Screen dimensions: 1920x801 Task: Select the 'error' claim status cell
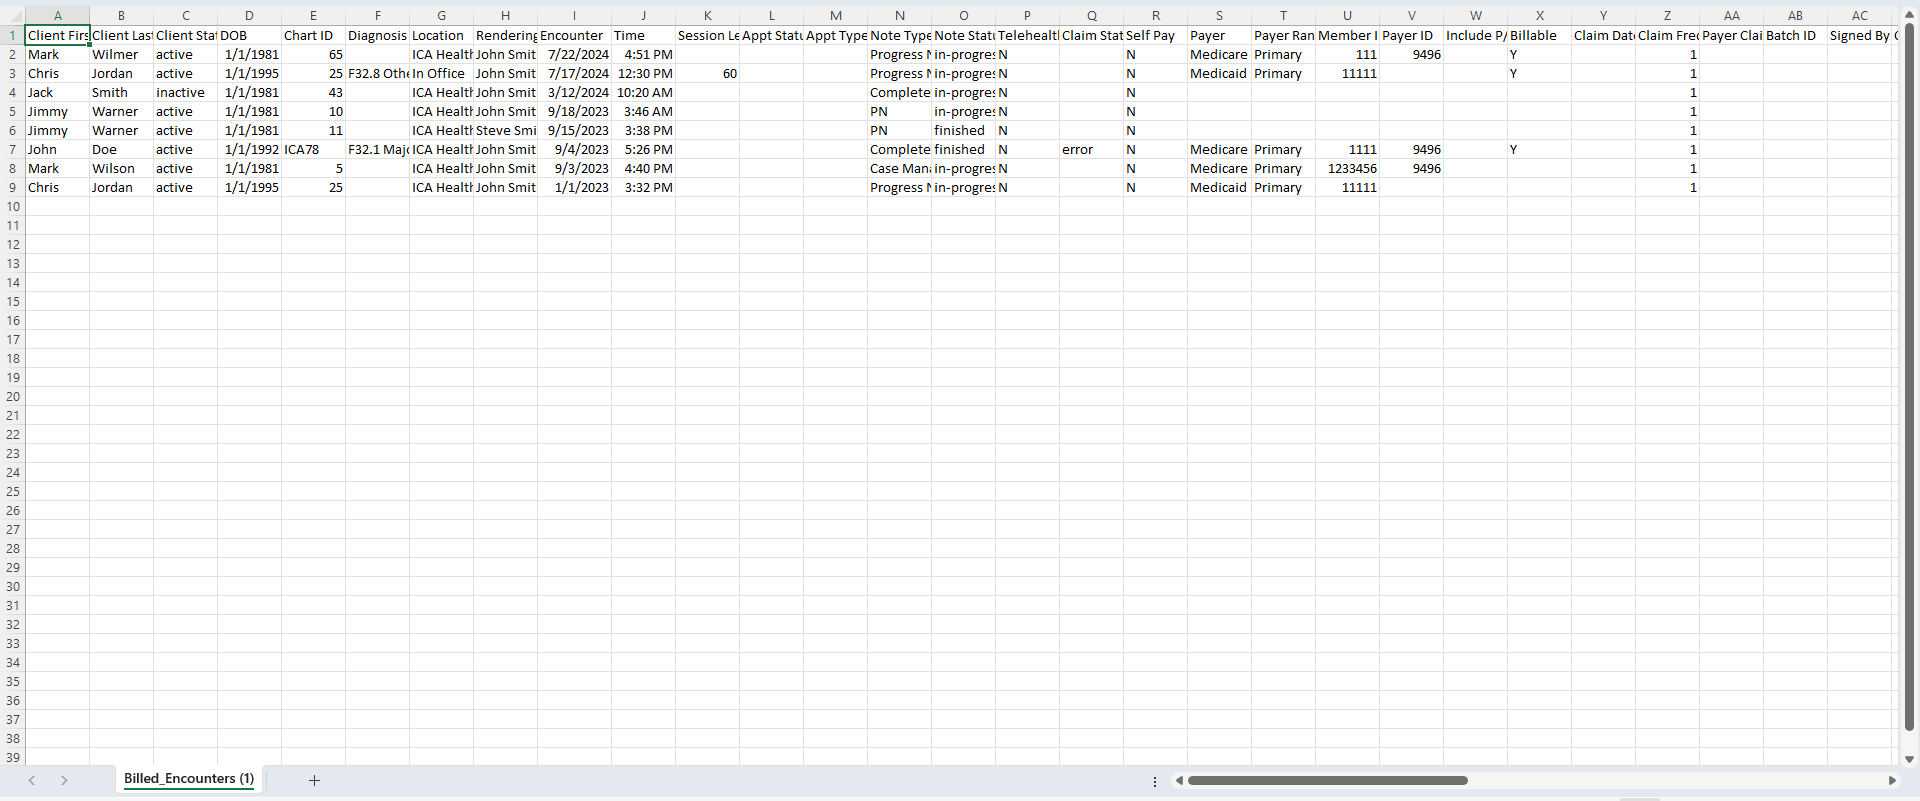pos(1090,150)
